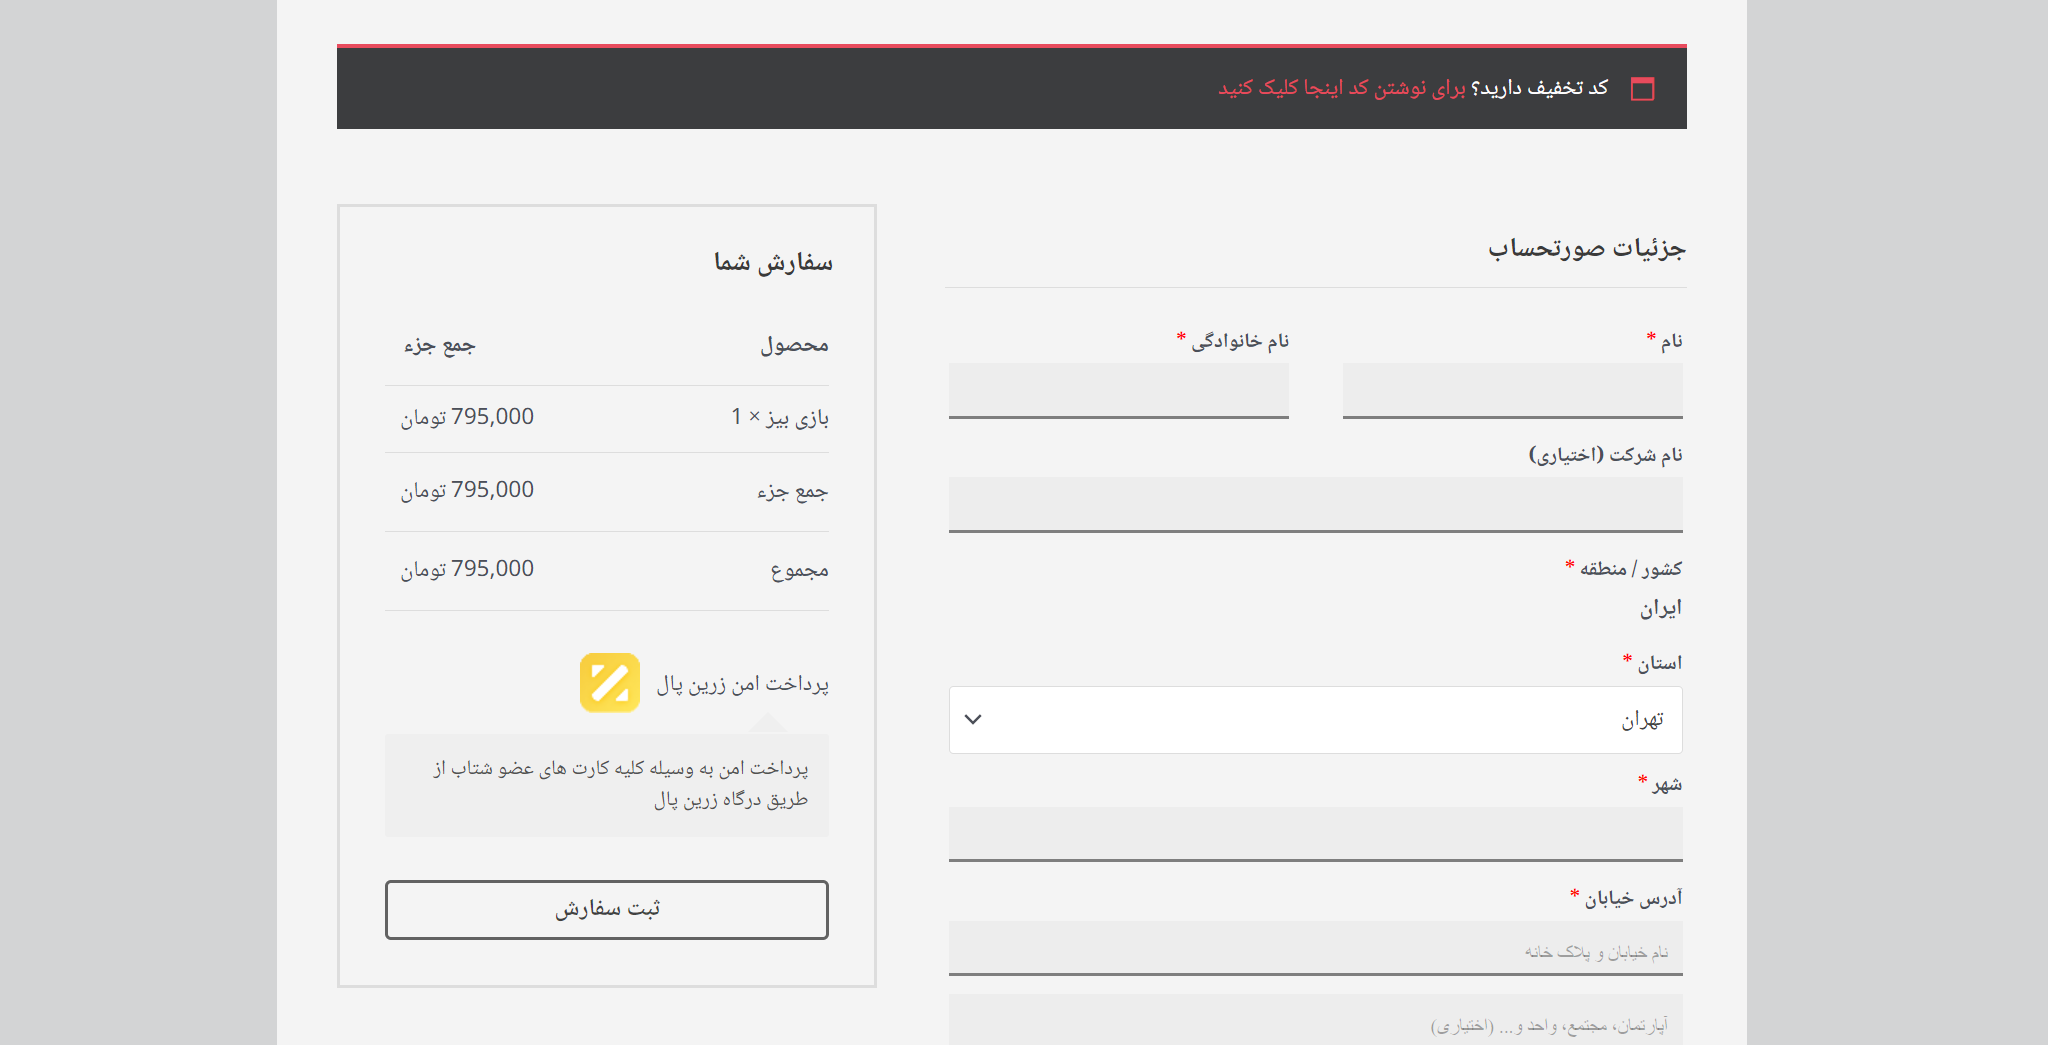Click the chevron arrow in the استان dropdown
This screenshot has width=2048, height=1045.
[x=973, y=720]
